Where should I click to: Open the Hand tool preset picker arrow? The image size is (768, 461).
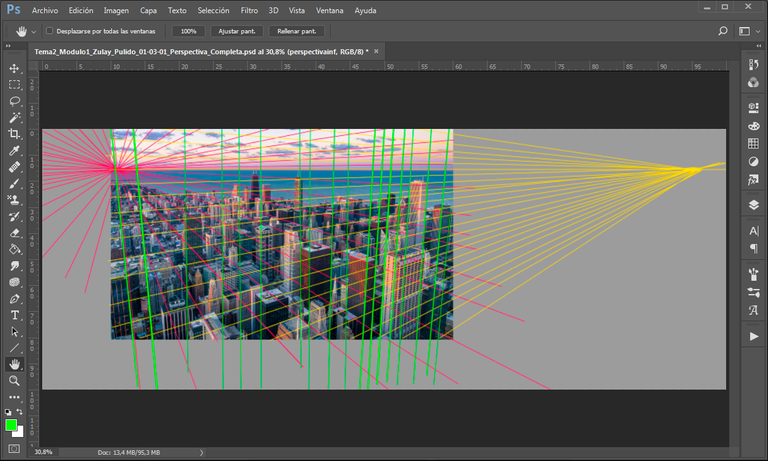coord(33,31)
